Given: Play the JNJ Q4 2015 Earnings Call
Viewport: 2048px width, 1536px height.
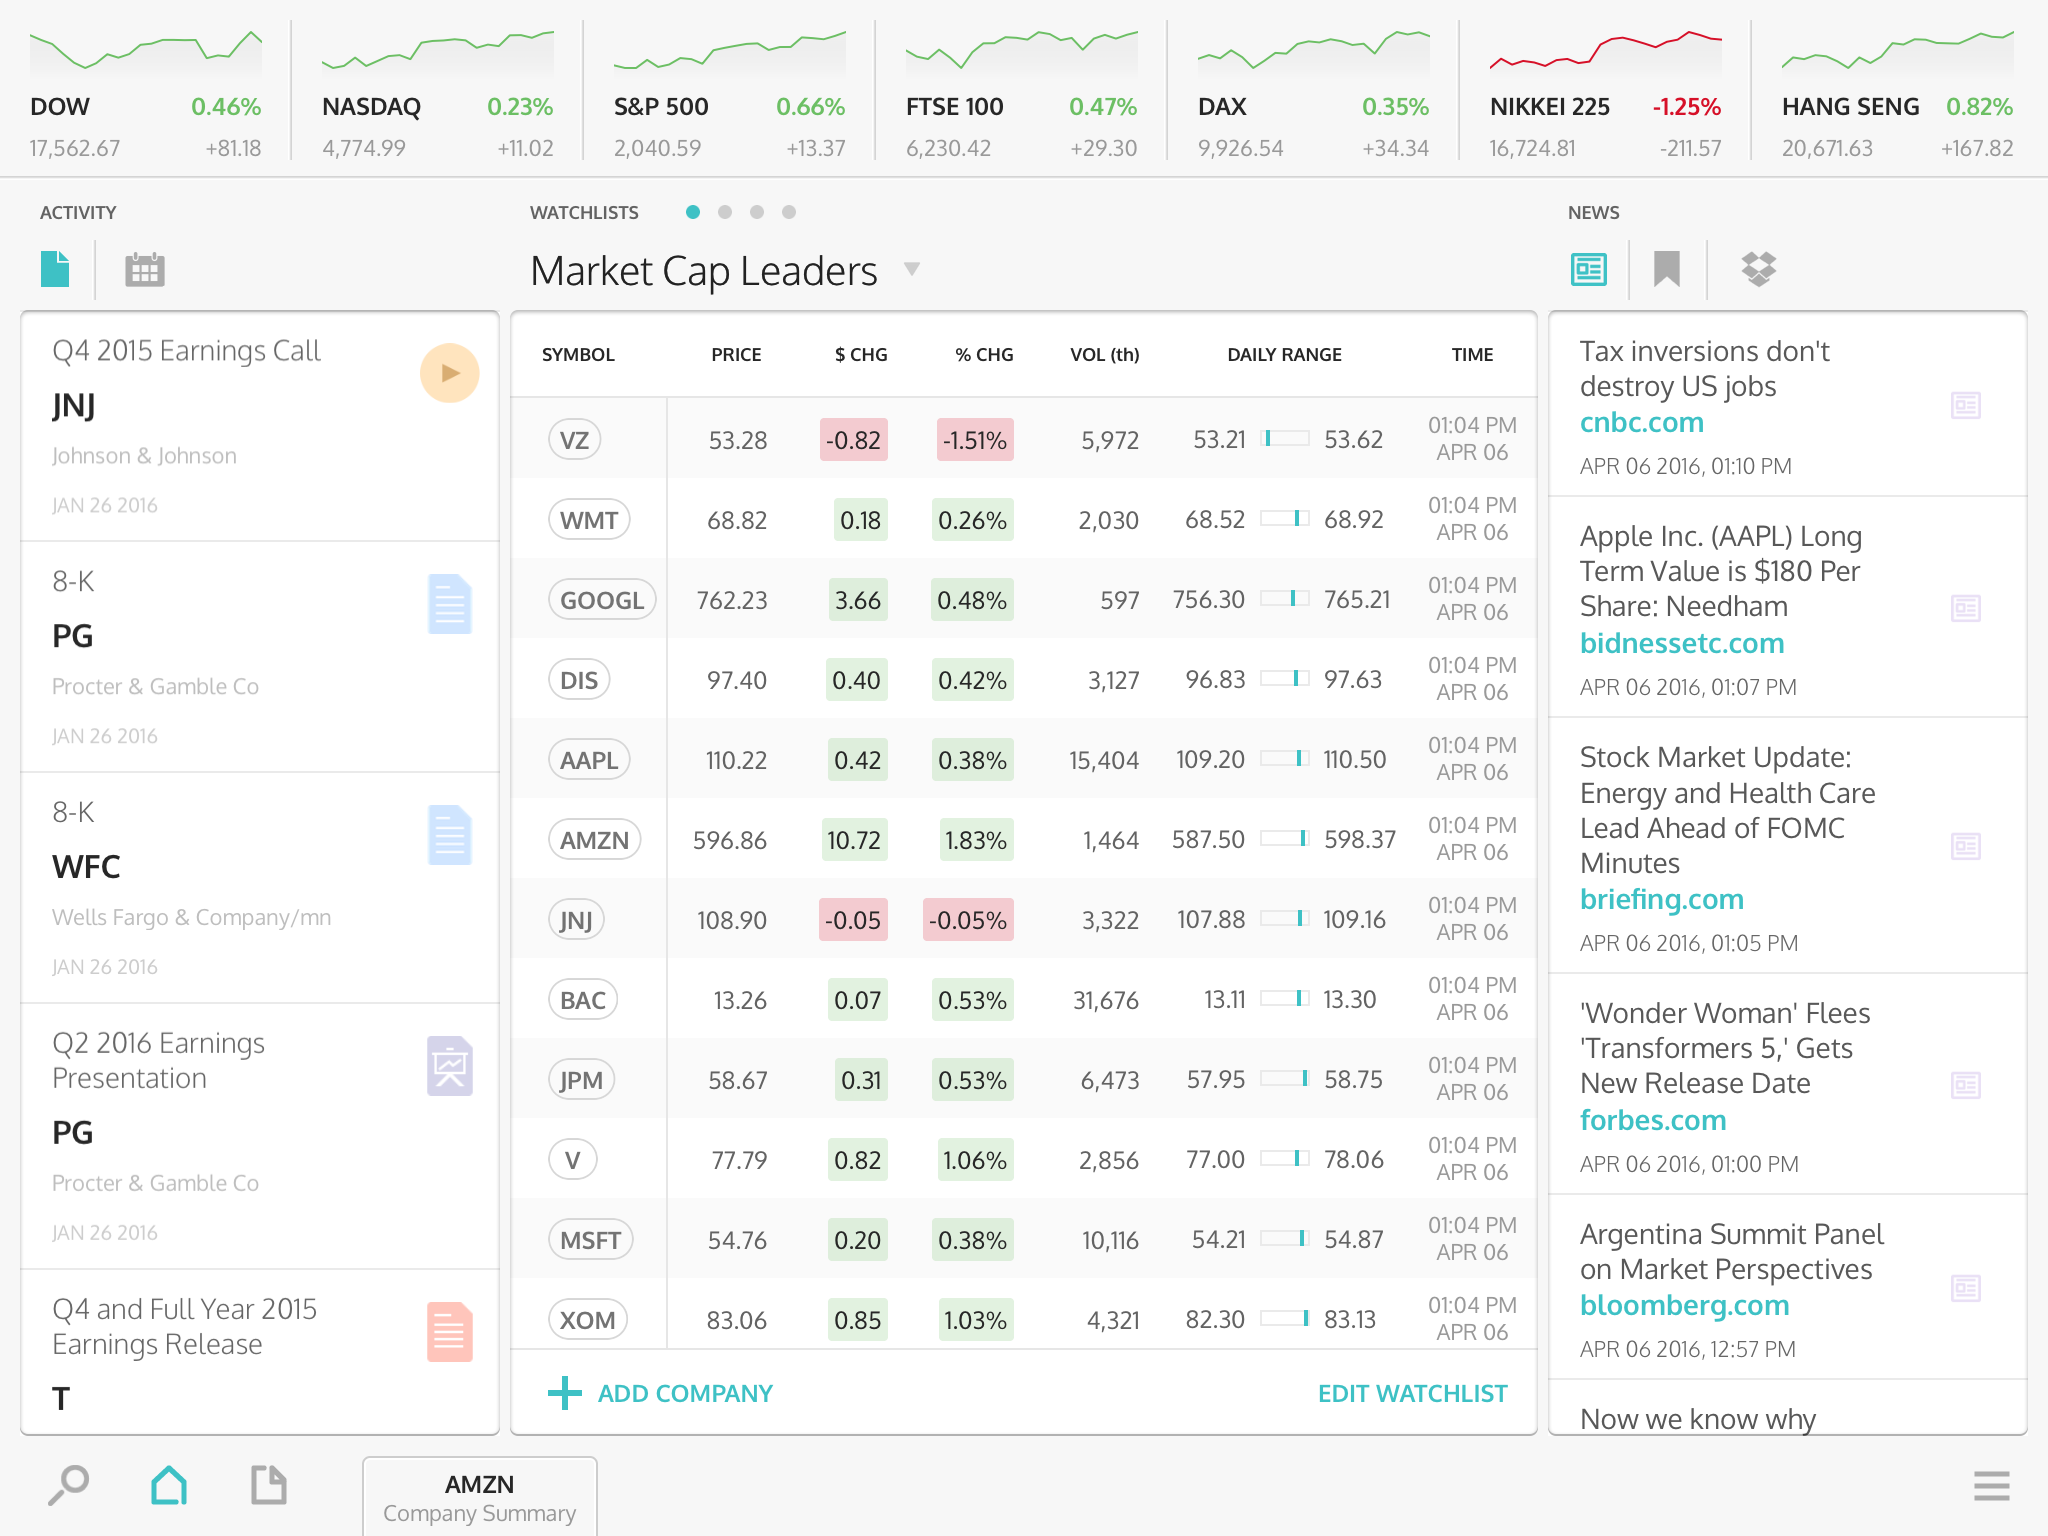Looking at the screenshot, I should [450, 373].
